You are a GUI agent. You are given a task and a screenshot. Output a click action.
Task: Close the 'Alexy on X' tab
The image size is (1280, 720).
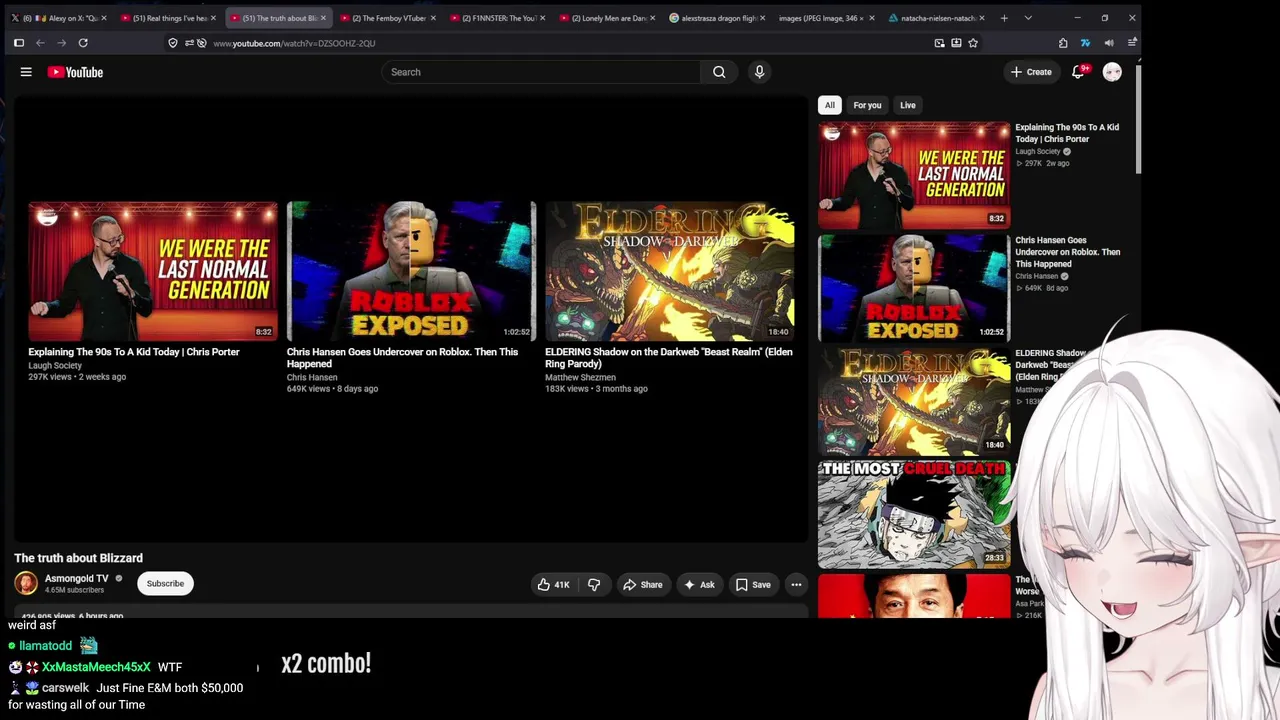(x=103, y=18)
